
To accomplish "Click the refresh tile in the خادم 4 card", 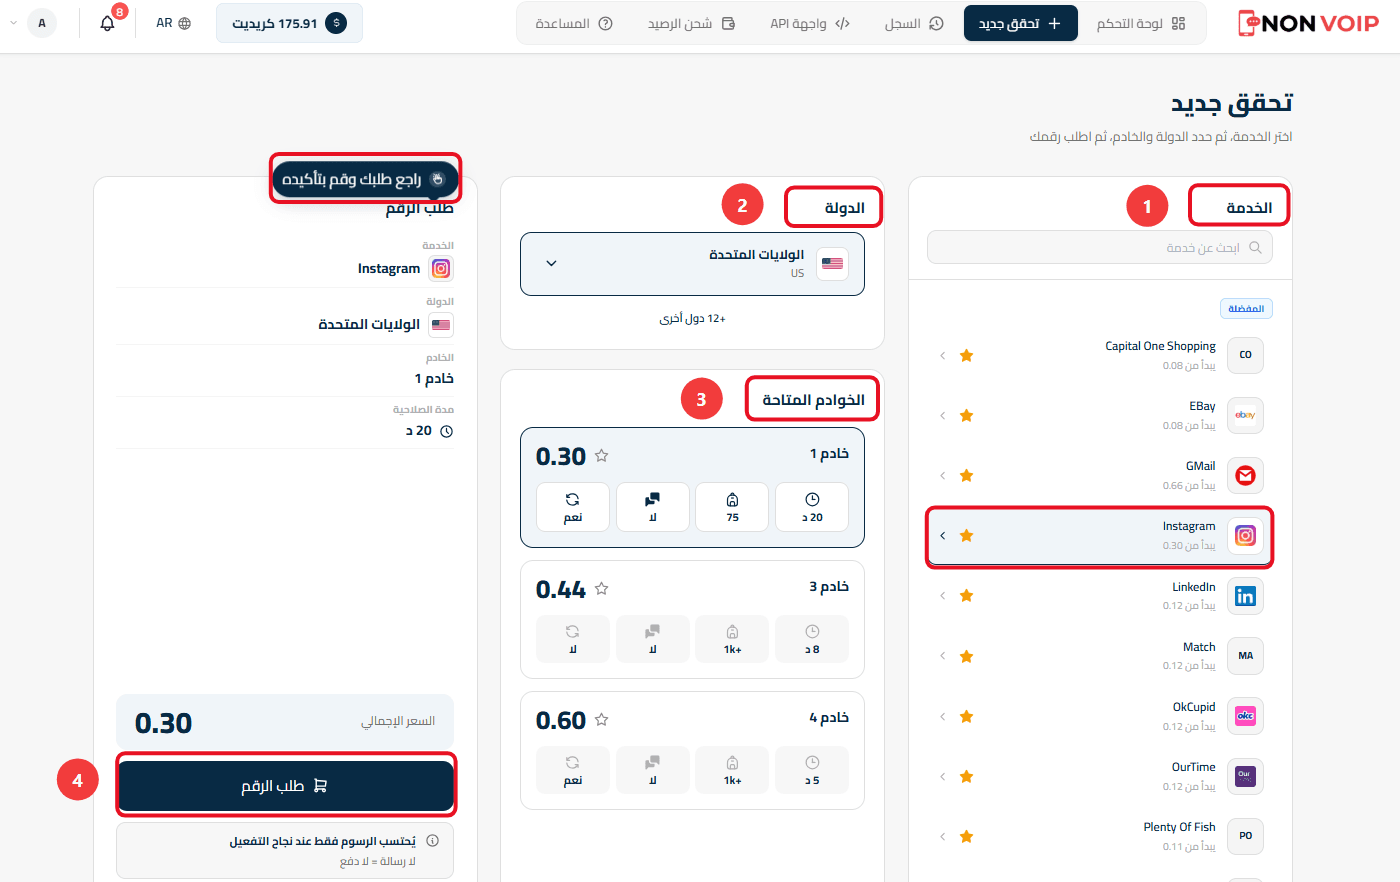I will 573,770.
